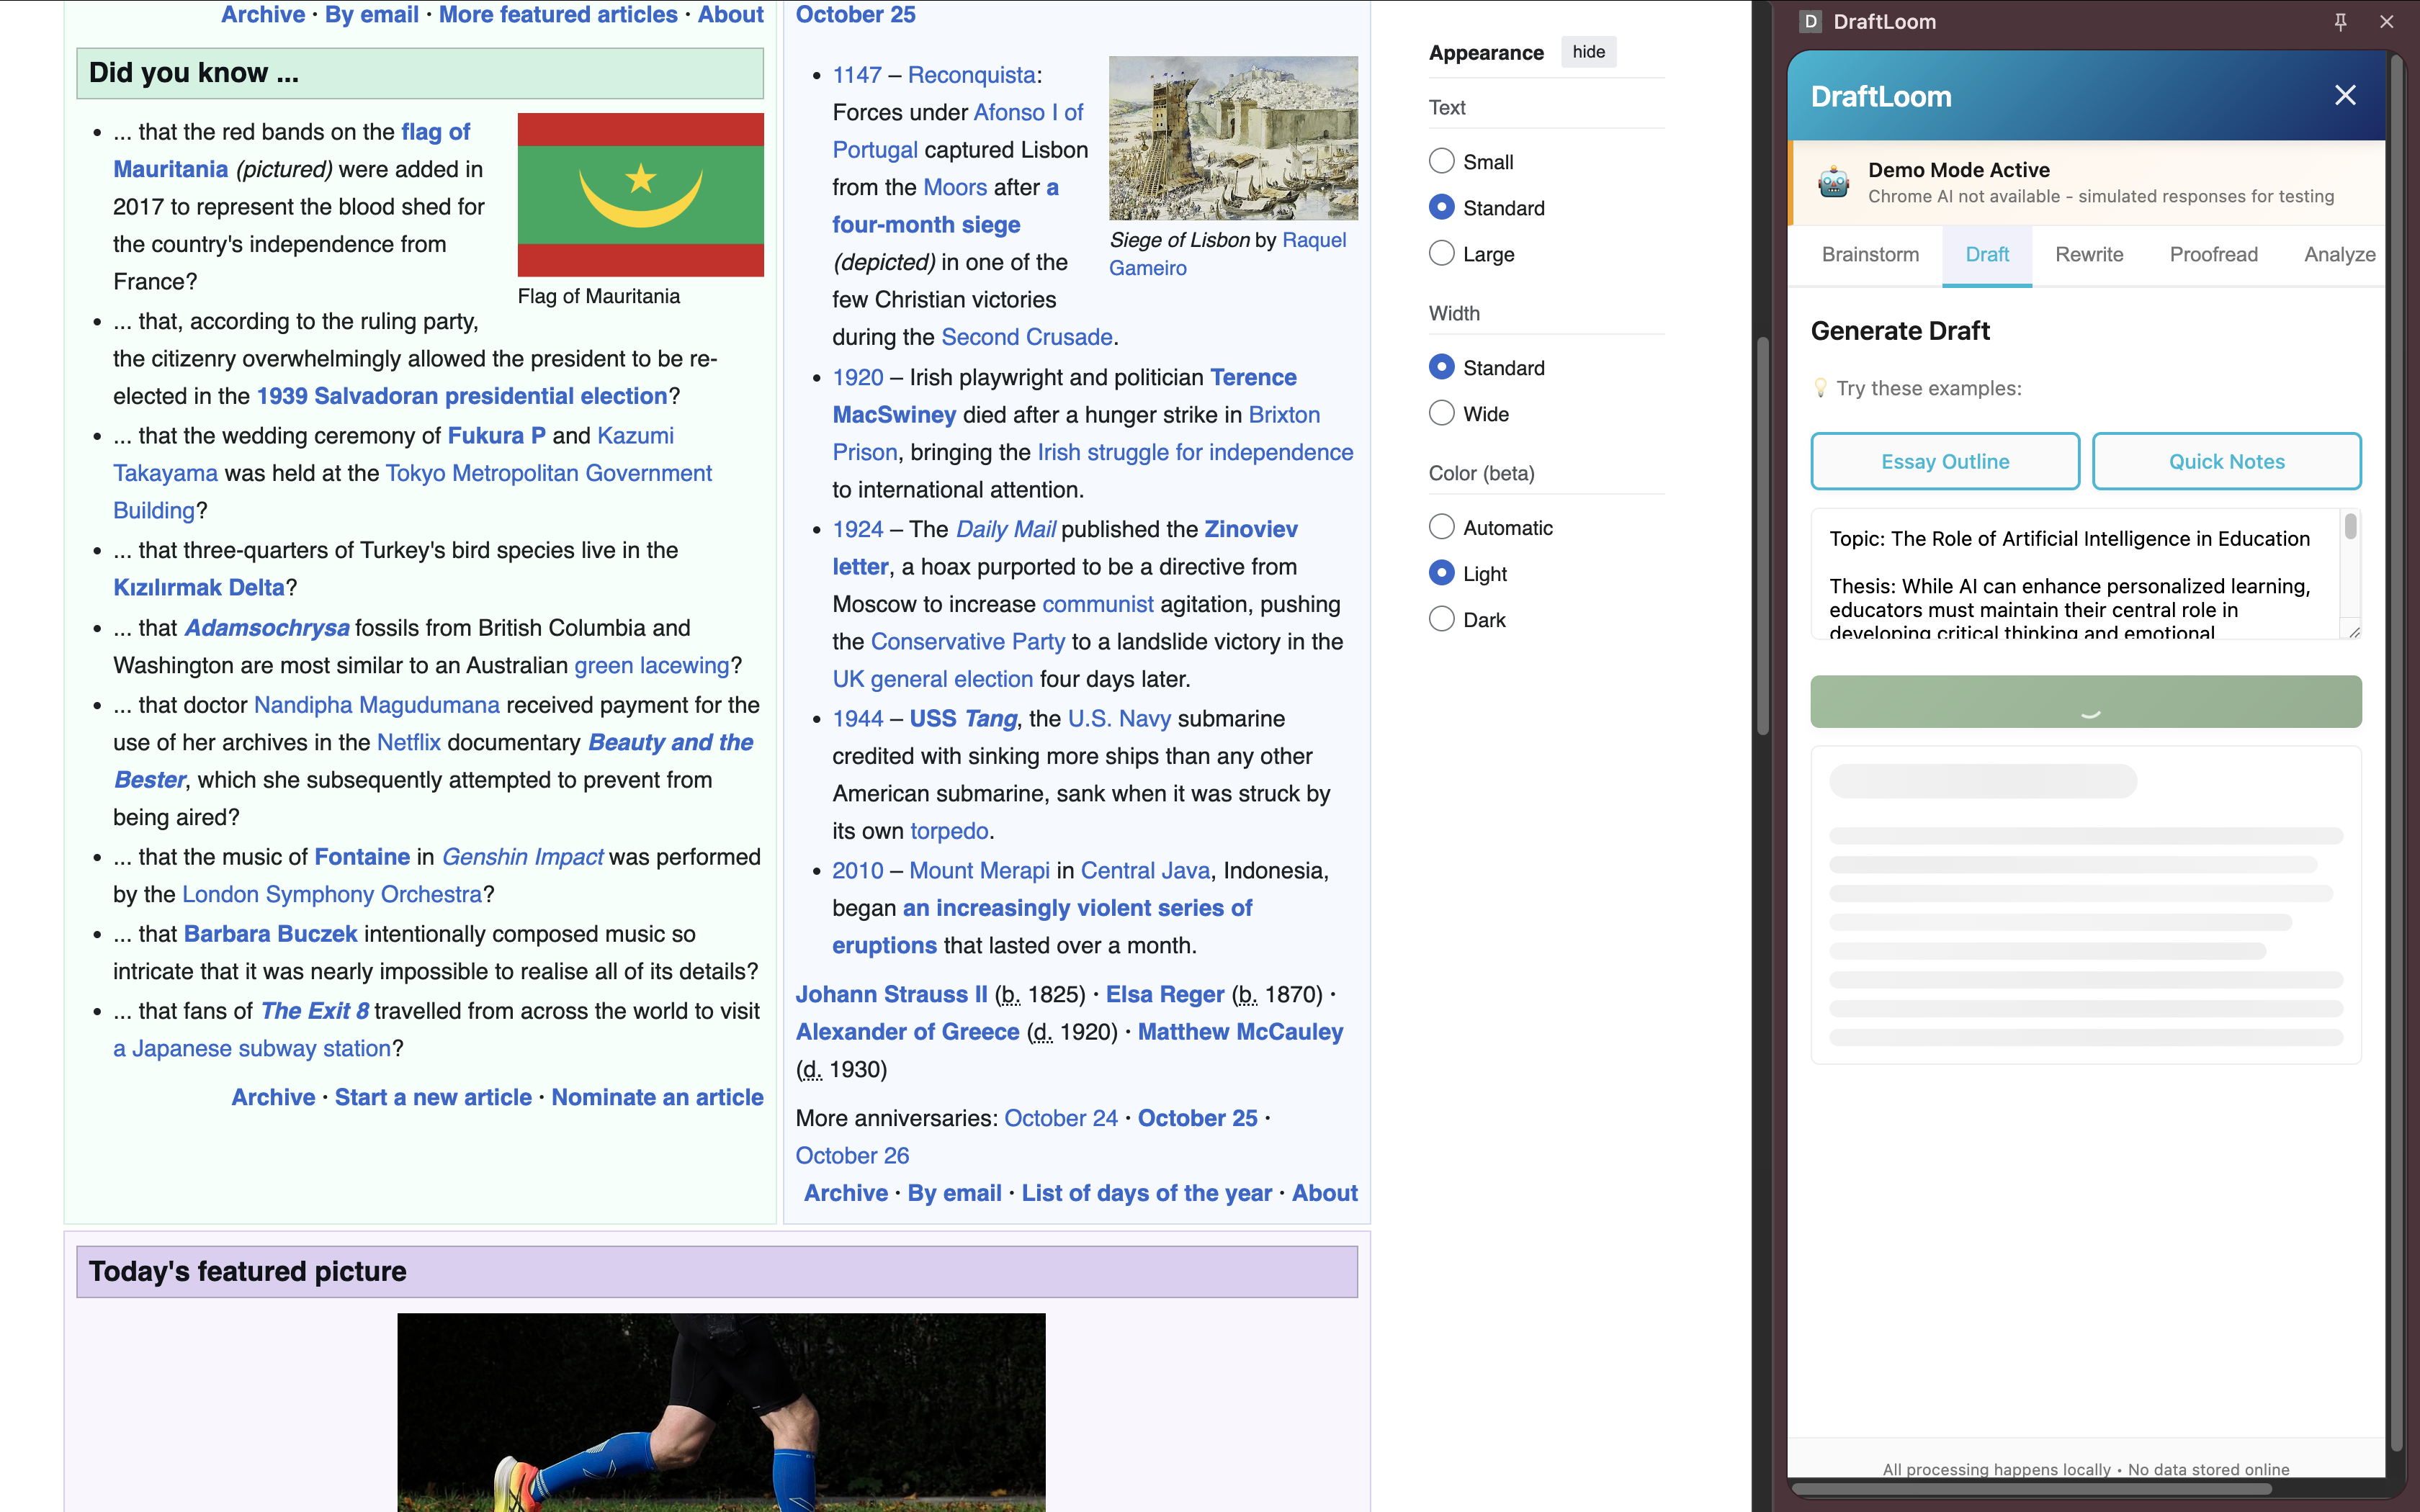Open the Proofread tab
Image resolution: width=2420 pixels, height=1512 pixels.
[x=2213, y=254]
